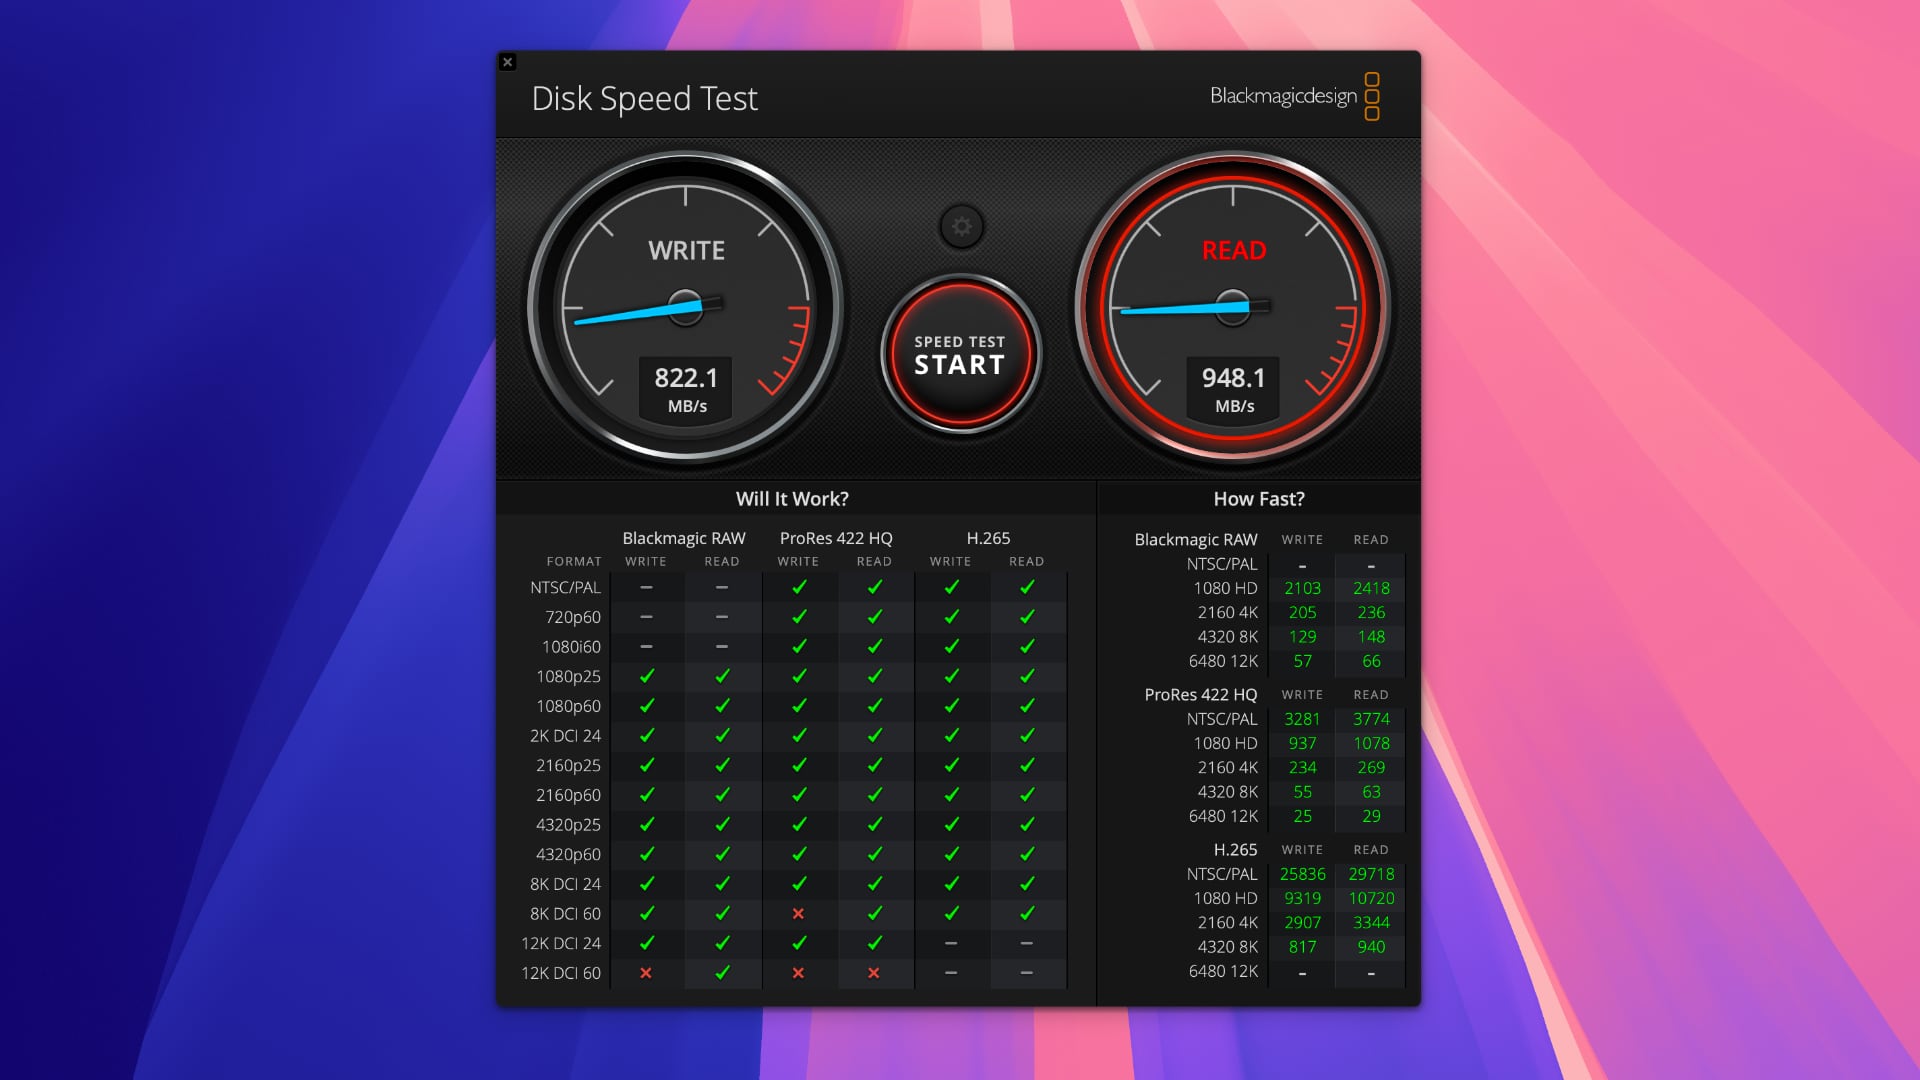Click the 10720 H.265 1080 HD read value
This screenshot has width=1920, height=1080.
click(x=1371, y=899)
